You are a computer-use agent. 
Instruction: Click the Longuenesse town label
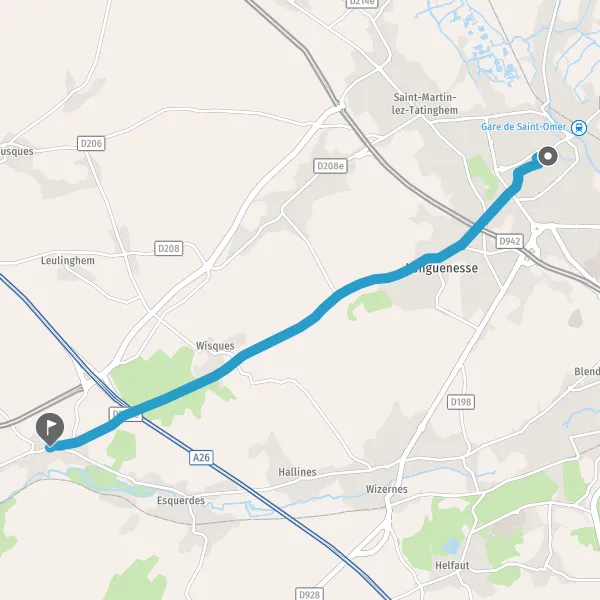(442, 268)
